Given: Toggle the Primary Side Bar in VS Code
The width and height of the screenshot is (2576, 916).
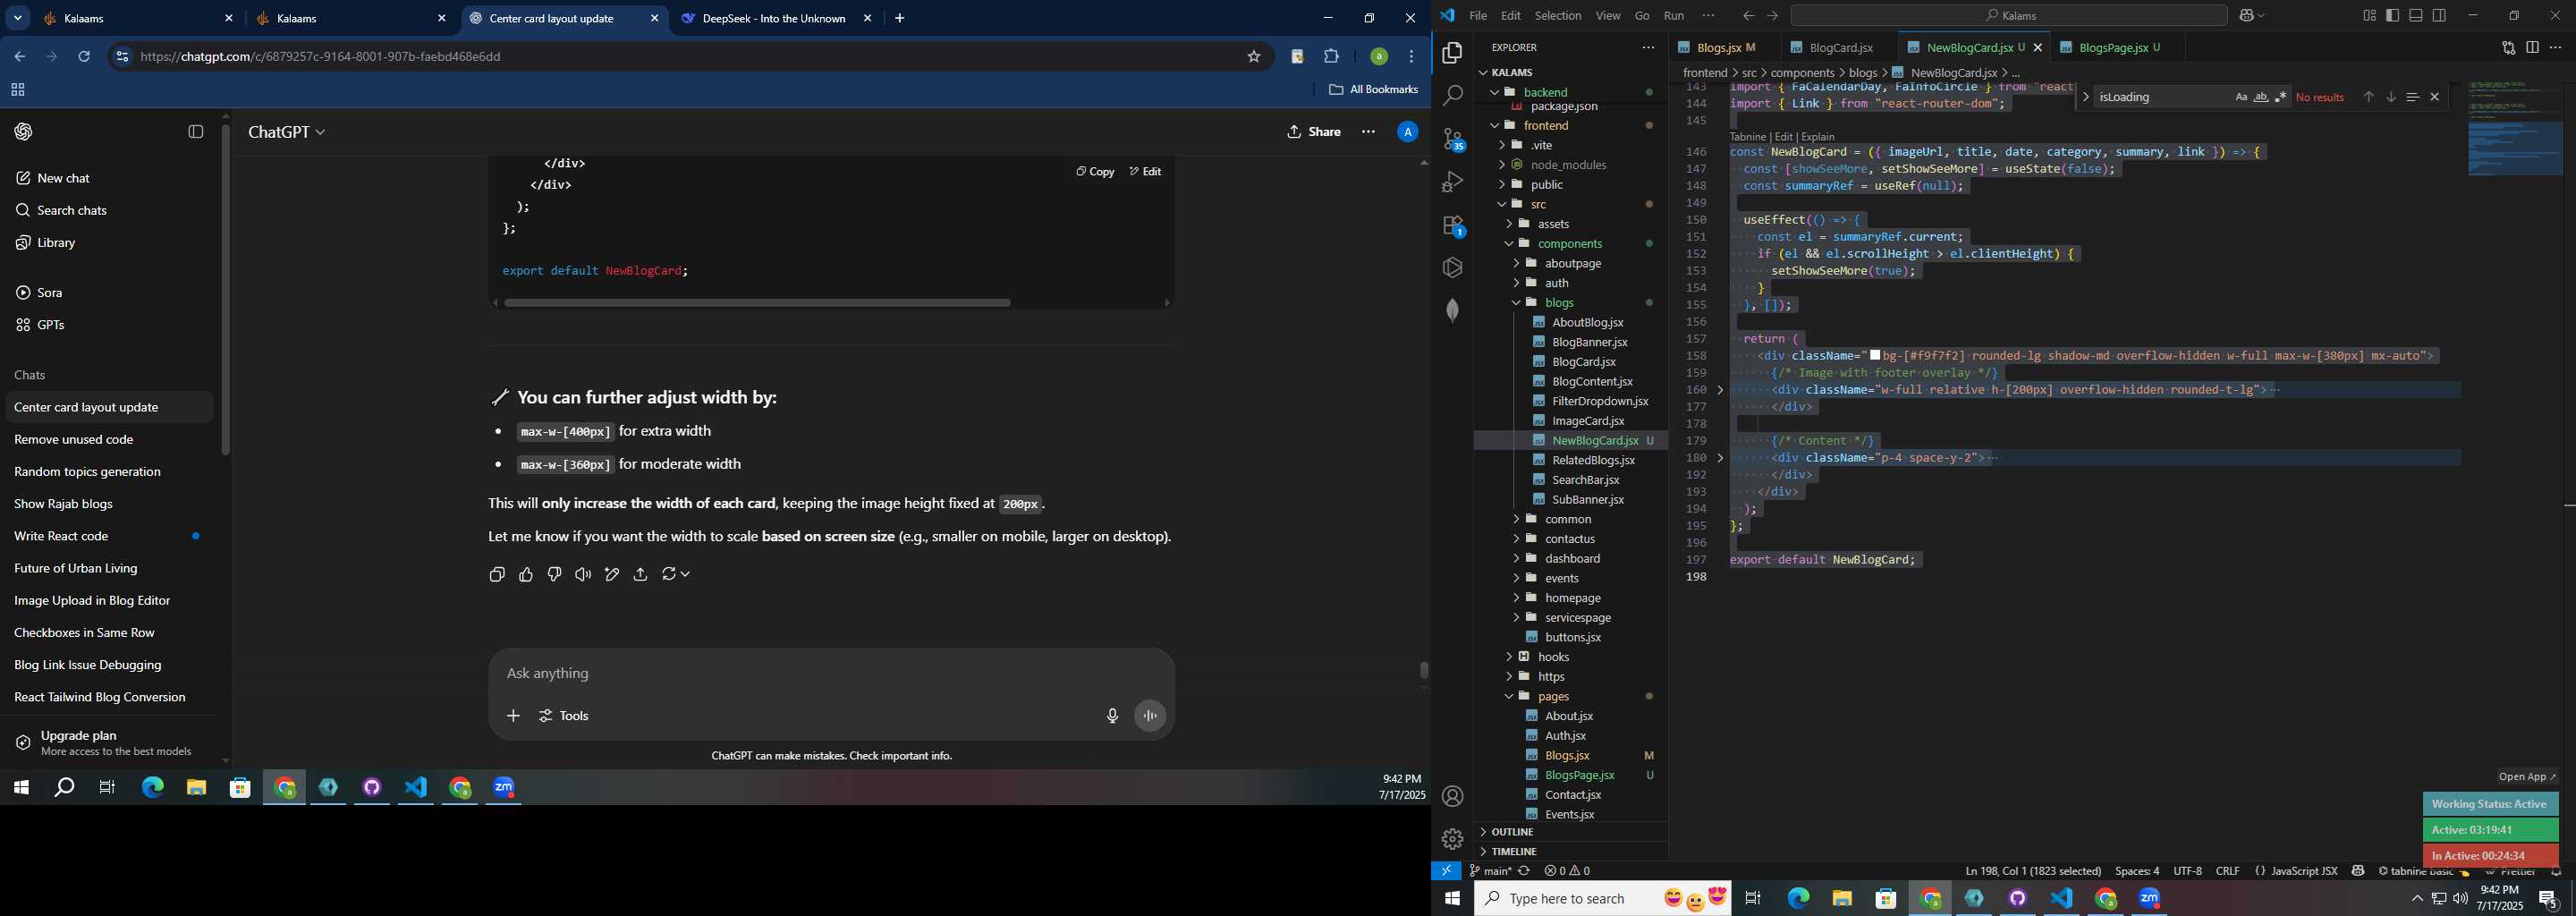Looking at the screenshot, I should 2393,15.
